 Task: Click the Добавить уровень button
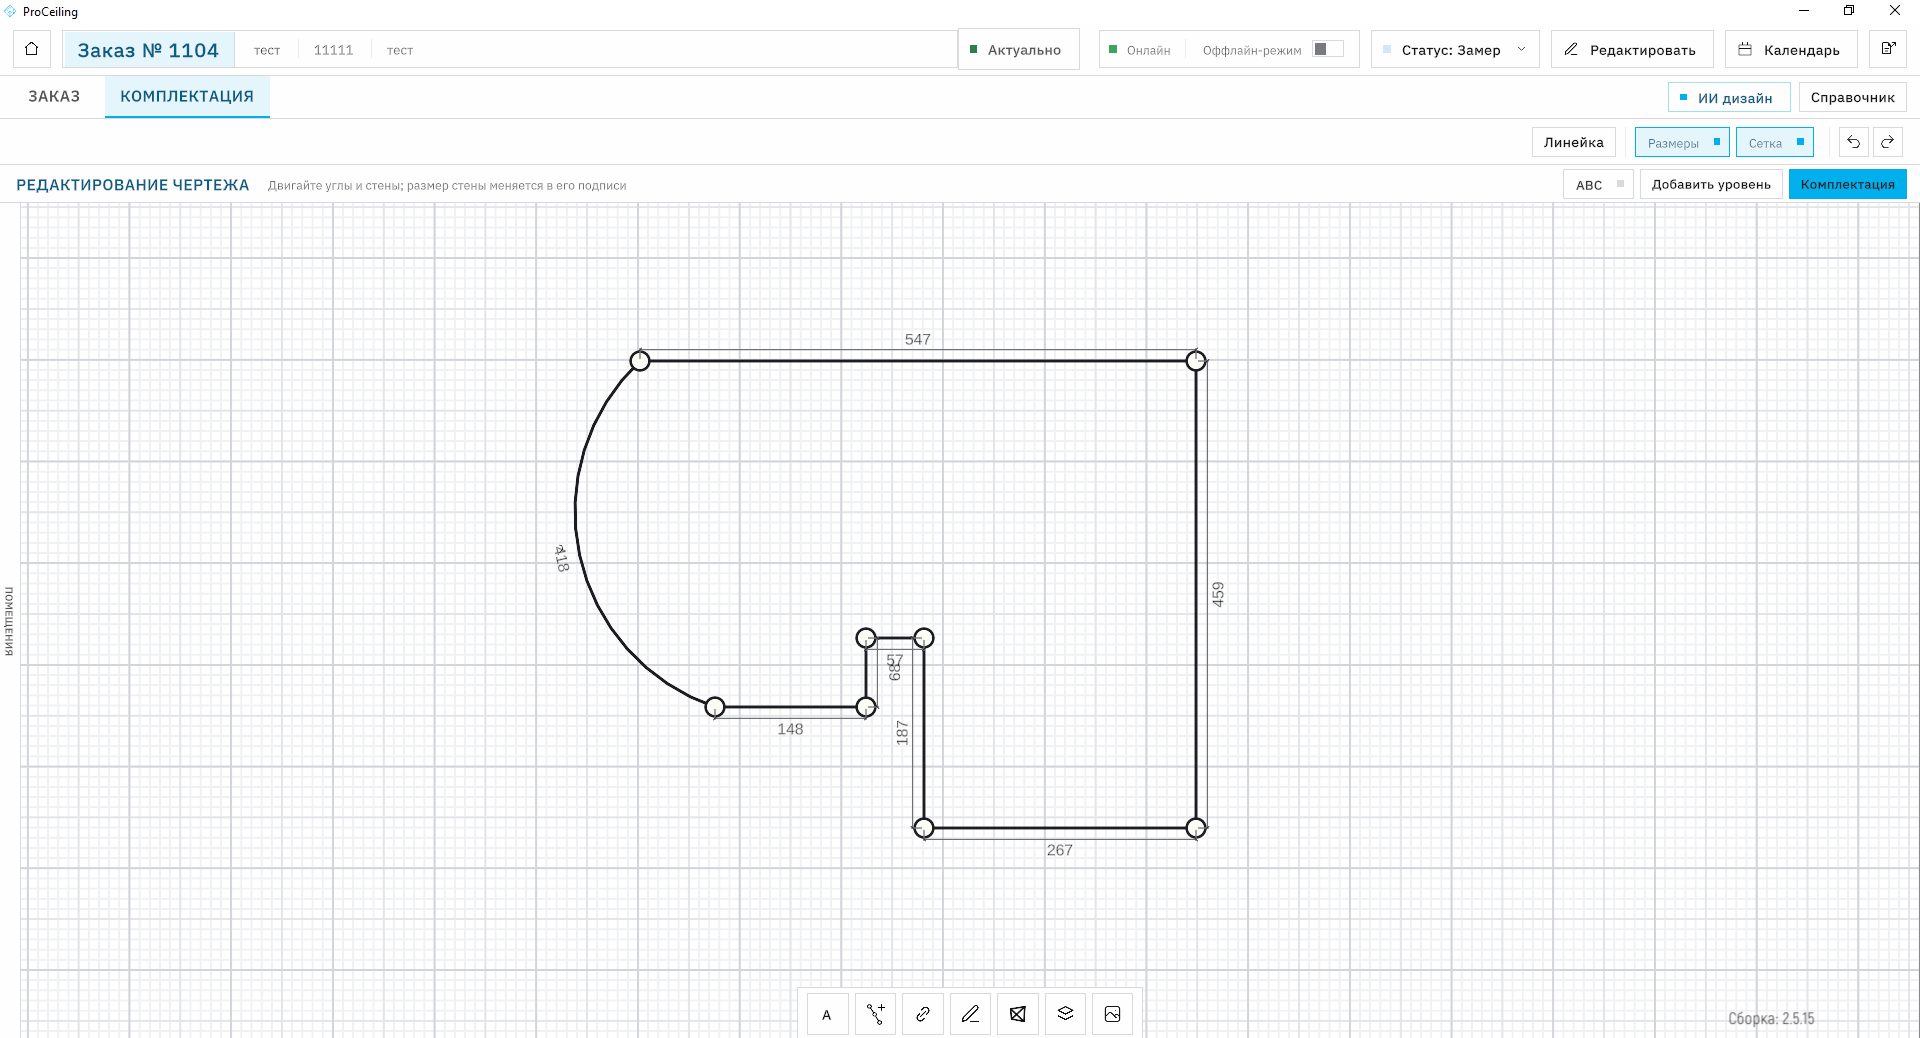[1711, 185]
